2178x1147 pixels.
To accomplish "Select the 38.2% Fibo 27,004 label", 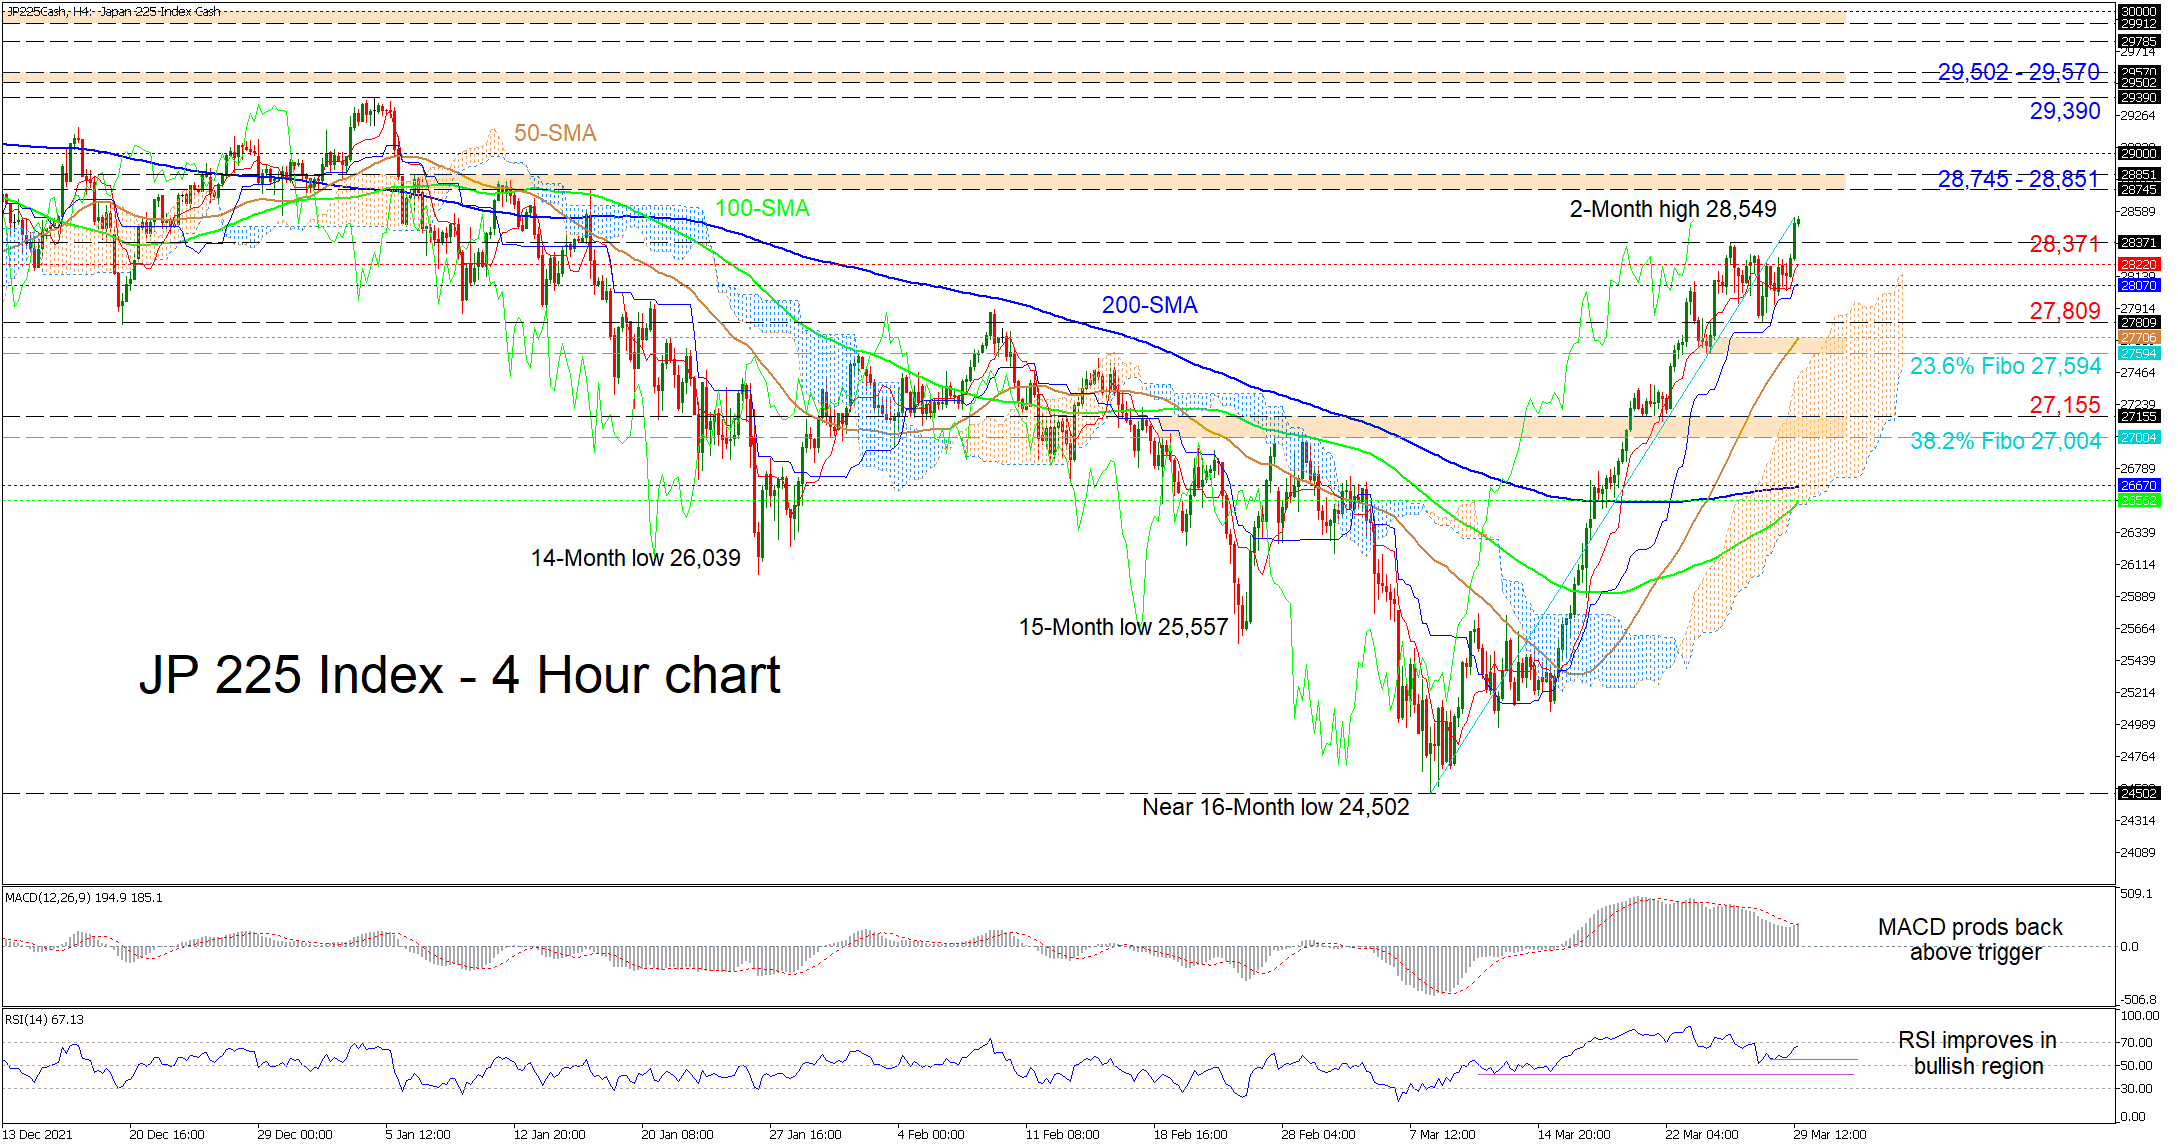I will 2005,441.
